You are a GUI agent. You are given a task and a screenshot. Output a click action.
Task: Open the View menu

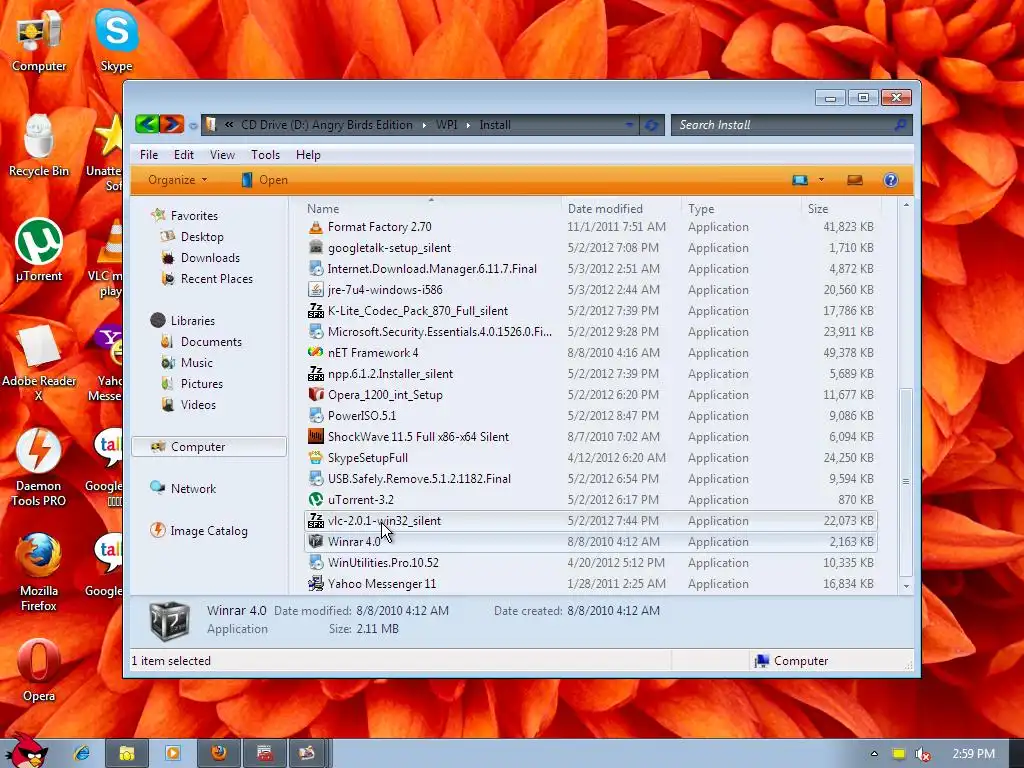(x=222, y=155)
